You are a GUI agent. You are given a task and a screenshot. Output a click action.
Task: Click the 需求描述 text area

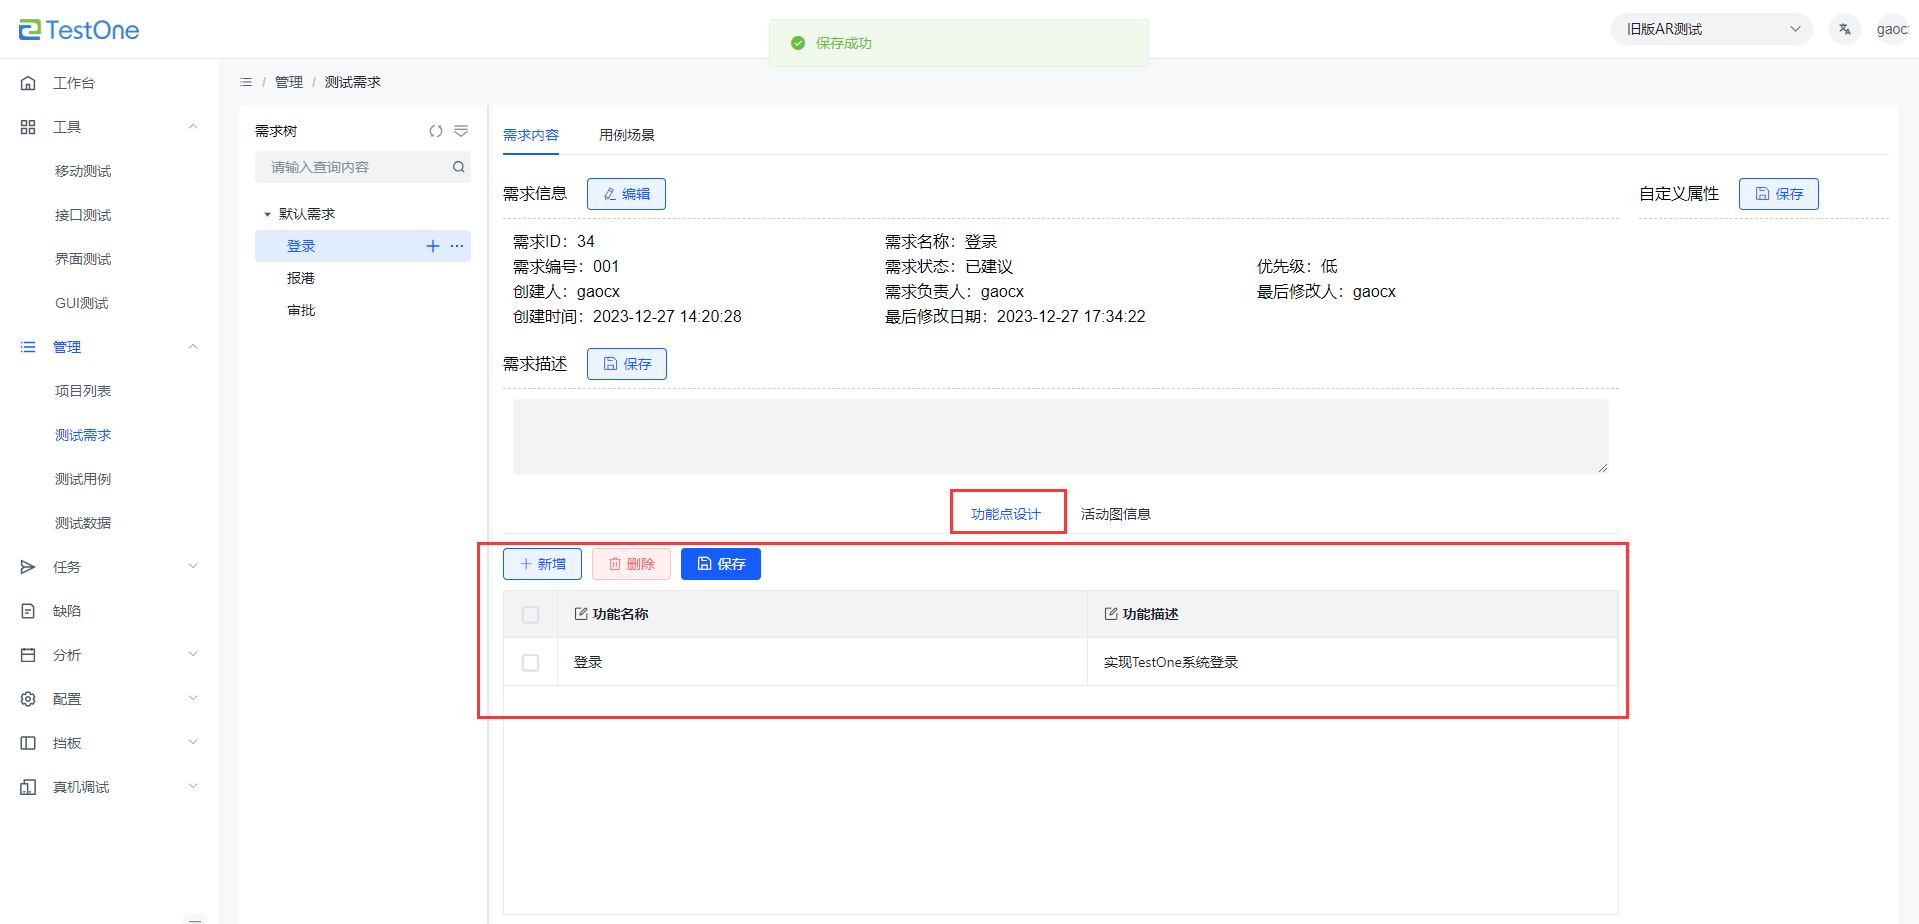[x=1060, y=436]
